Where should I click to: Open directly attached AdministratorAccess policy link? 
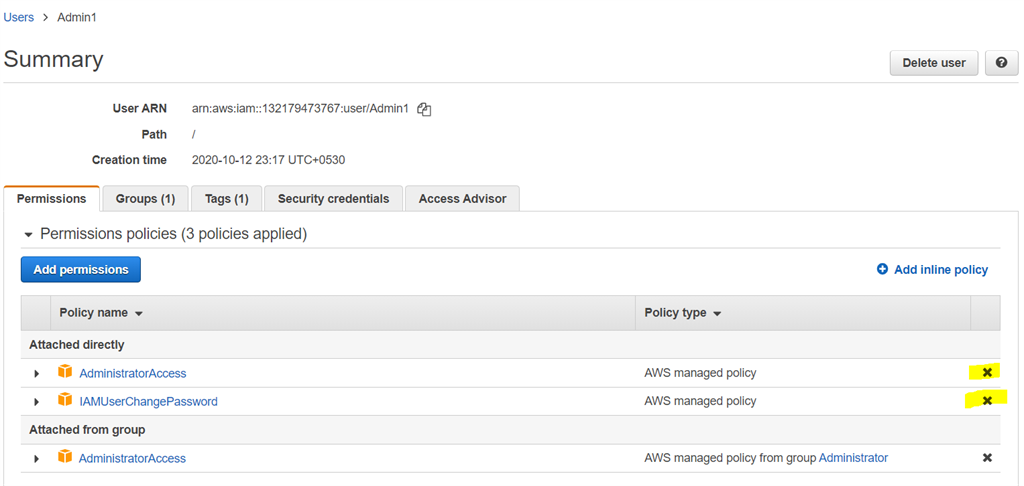(x=133, y=374)
